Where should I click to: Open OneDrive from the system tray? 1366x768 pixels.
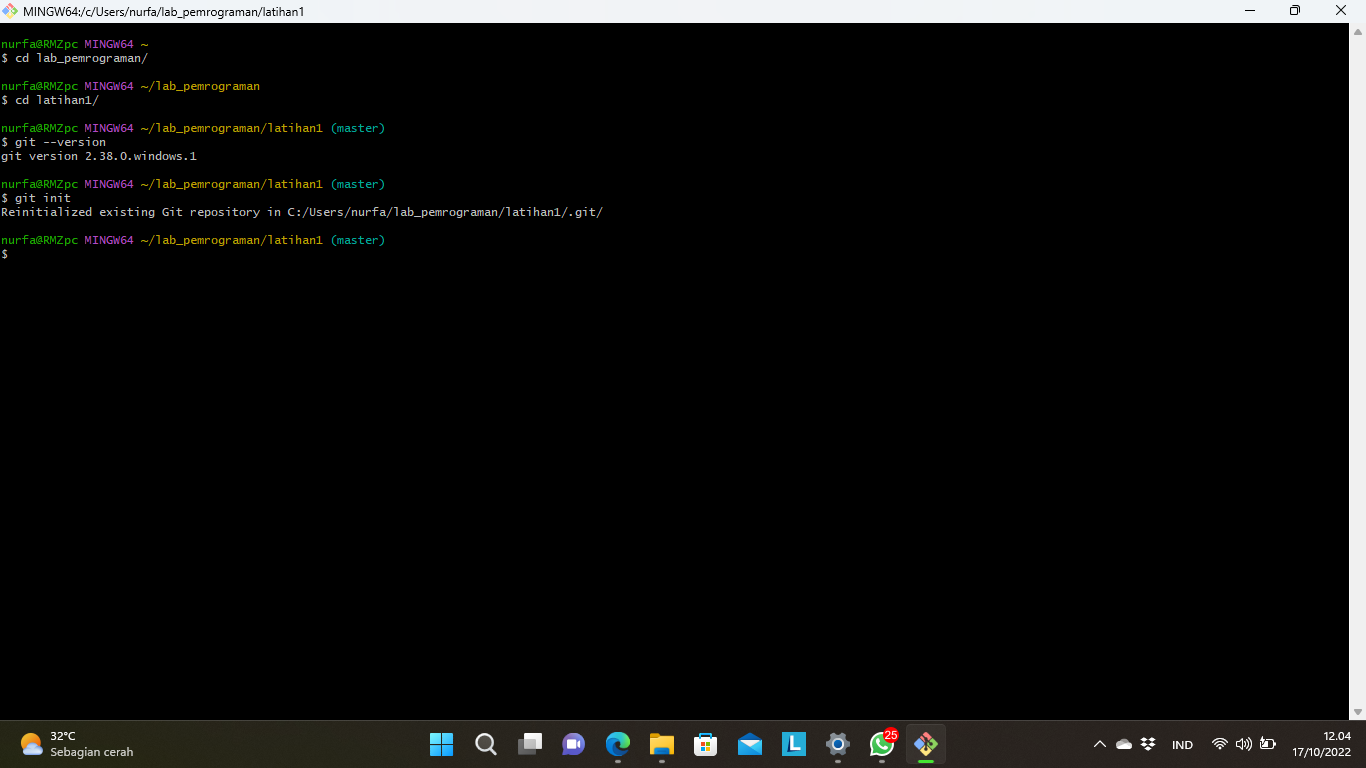tap(1123, 744)
